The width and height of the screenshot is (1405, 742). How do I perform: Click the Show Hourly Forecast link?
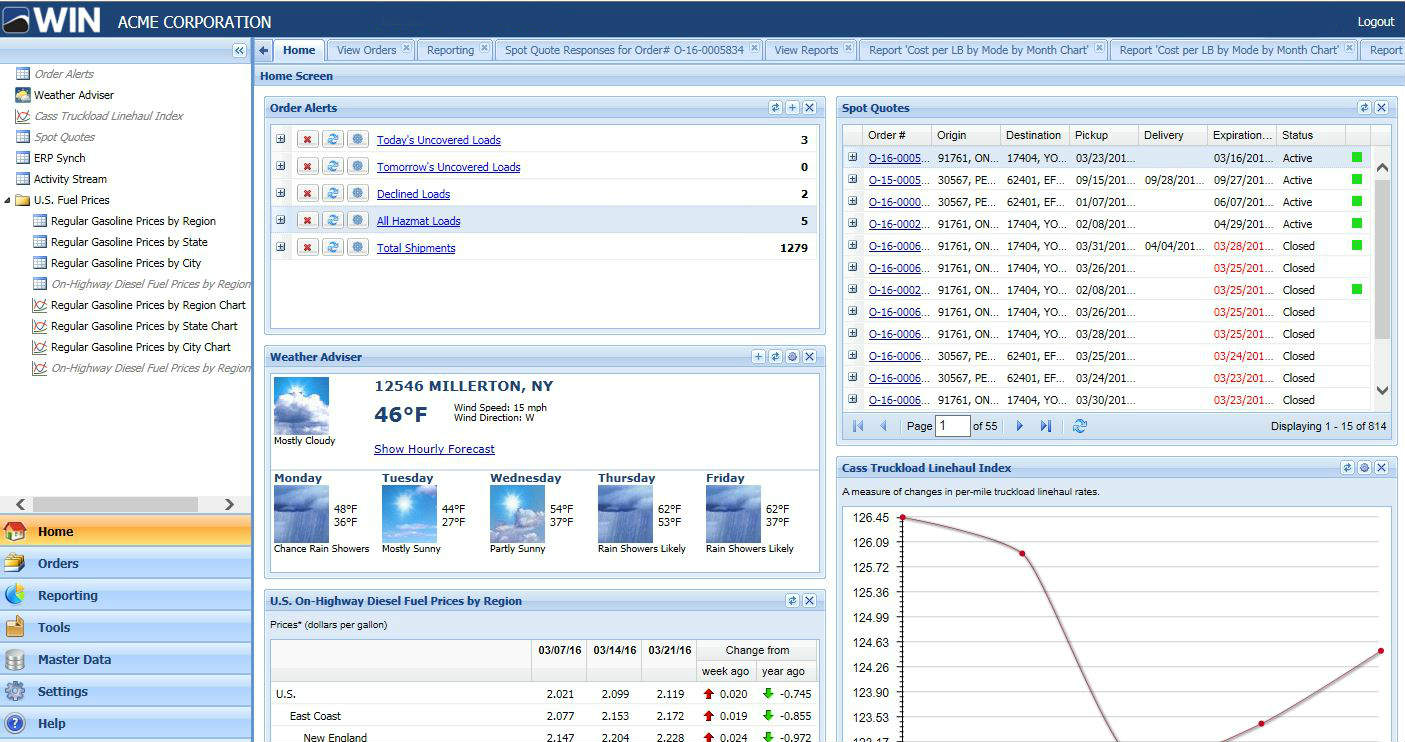434,449
